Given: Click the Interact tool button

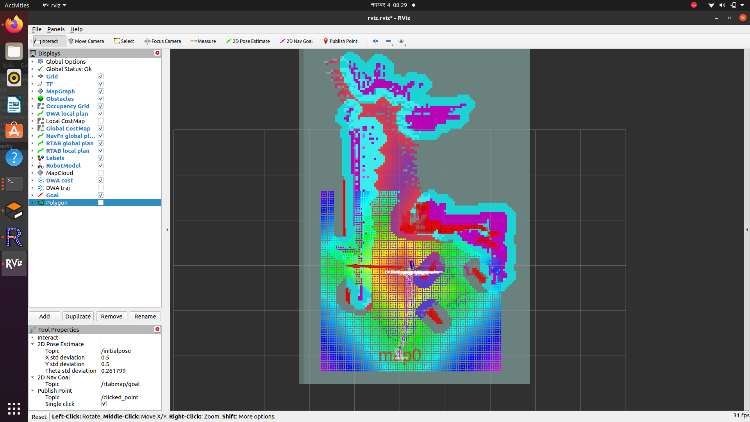Looking at the screenshot, I should coord(46,41).
